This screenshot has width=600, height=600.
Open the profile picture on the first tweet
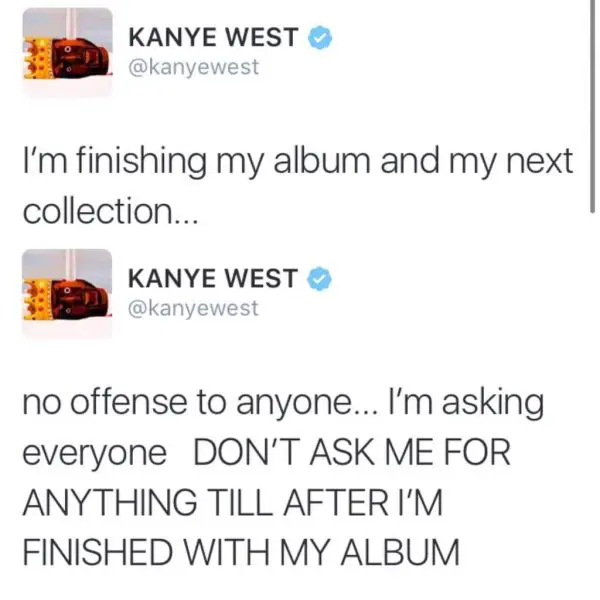click(67, 52)
